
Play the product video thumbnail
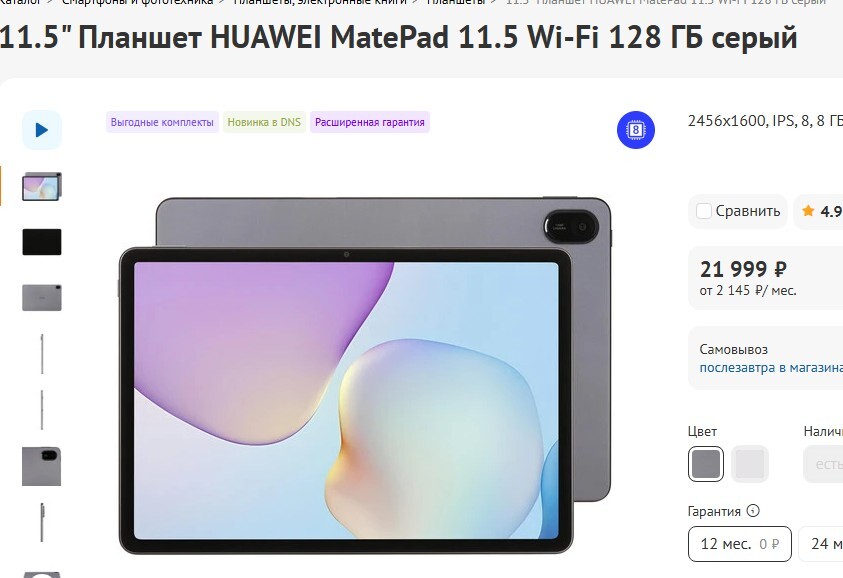point(42,130)
